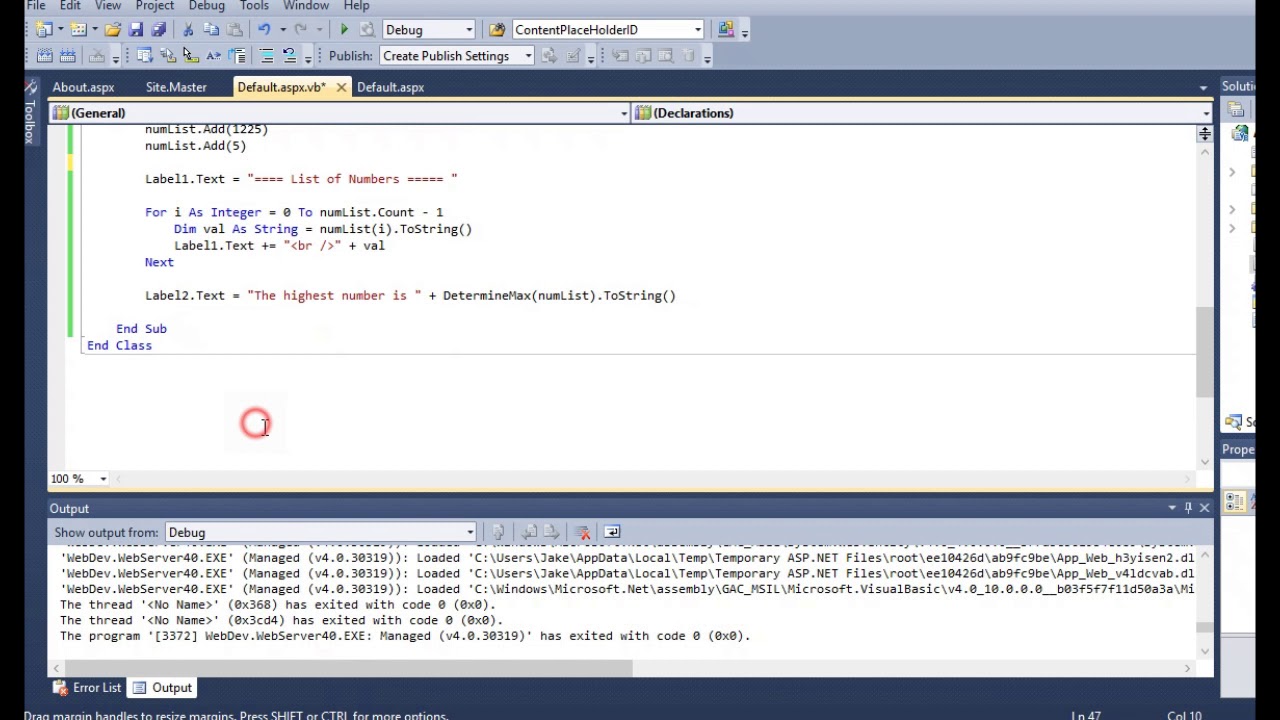Open the active files list dropdown arrow on tab bar

(1203, 88)
